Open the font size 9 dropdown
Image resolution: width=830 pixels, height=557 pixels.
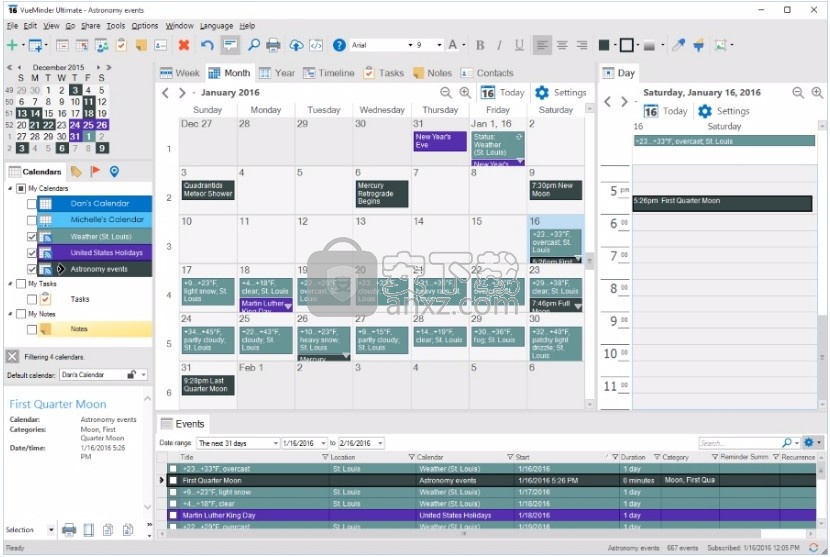[439, 46]
